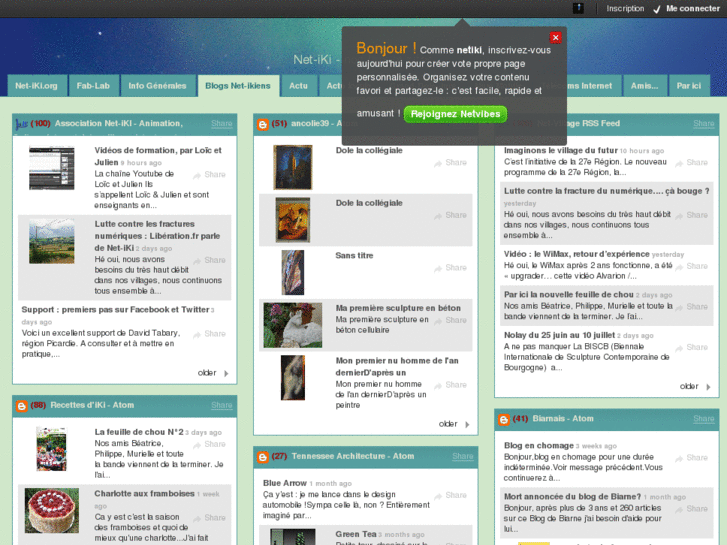The width and height of the screenshot is (727, 545).
Task: Open the Actu tab
Action: coord(298,86)
